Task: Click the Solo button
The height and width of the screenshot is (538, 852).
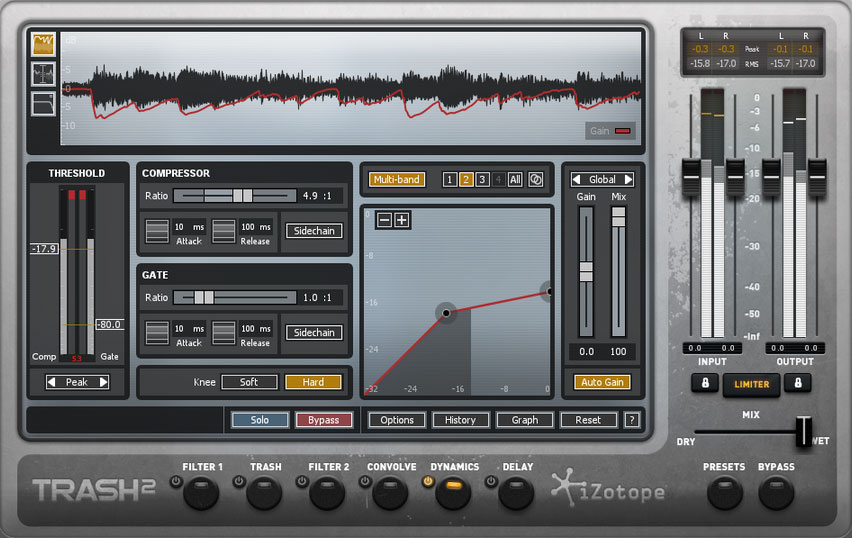Action: [x=260, y=420]
